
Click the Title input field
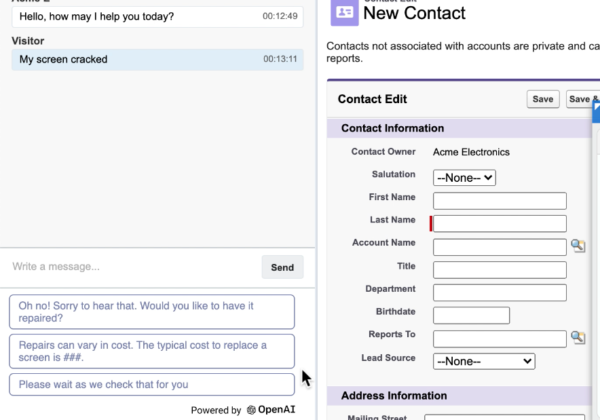click(x=500, y=270)
